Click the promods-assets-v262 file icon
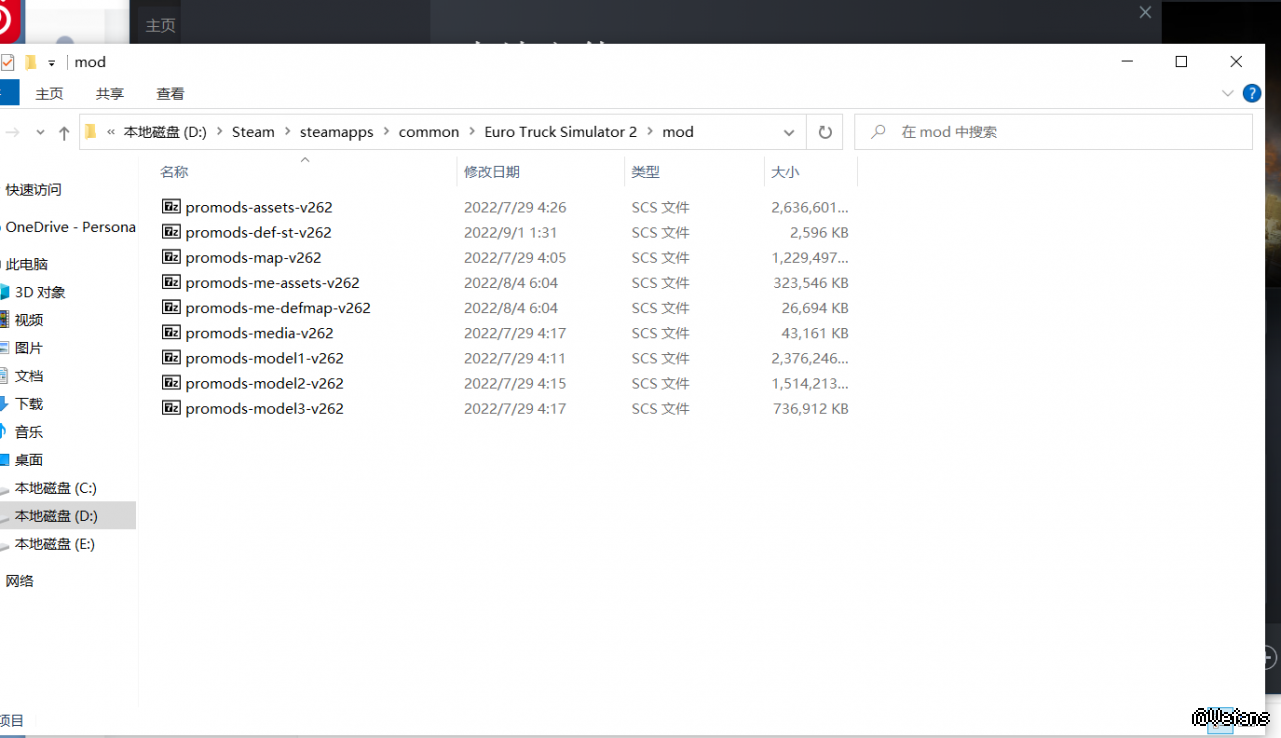 point(171,207)
